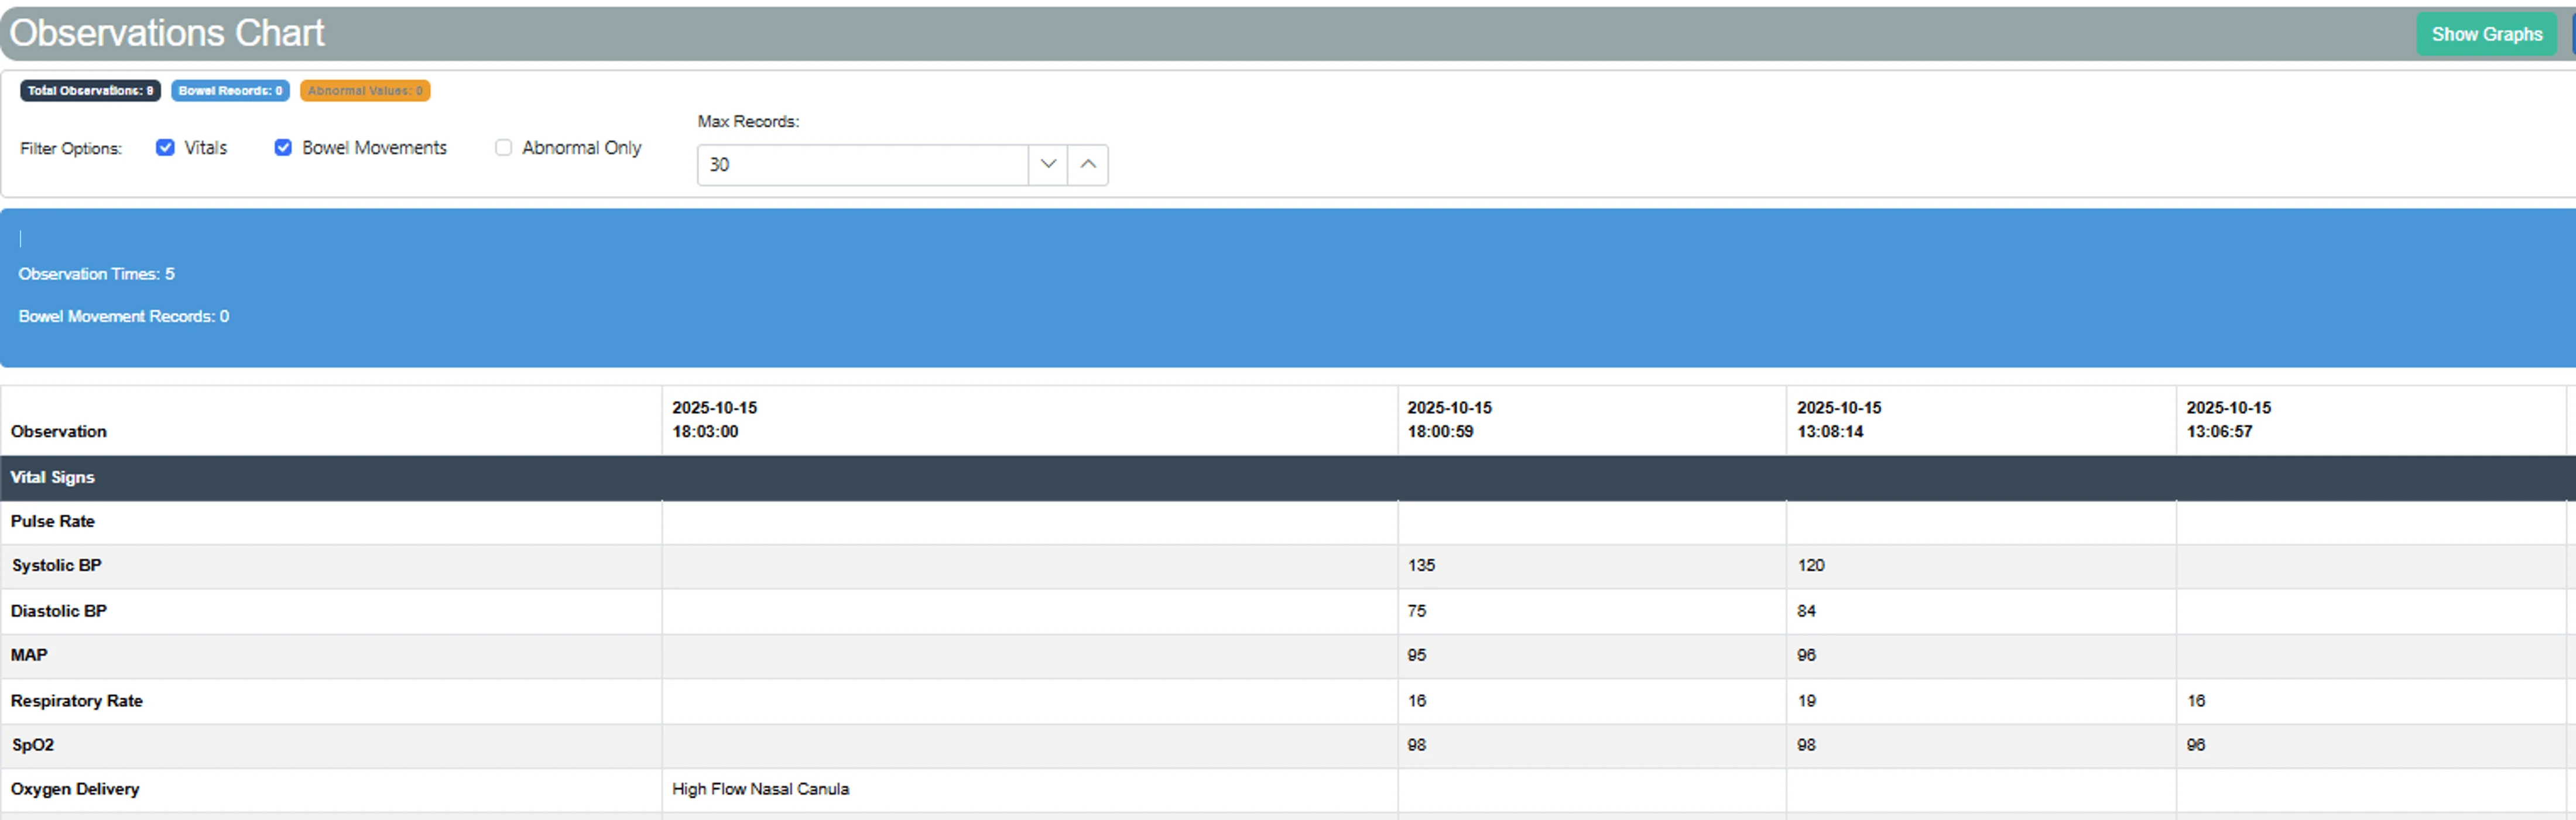Click the SpO2 row label
The width and height of the screenshot is (2576, 820).
click(33, 745)
